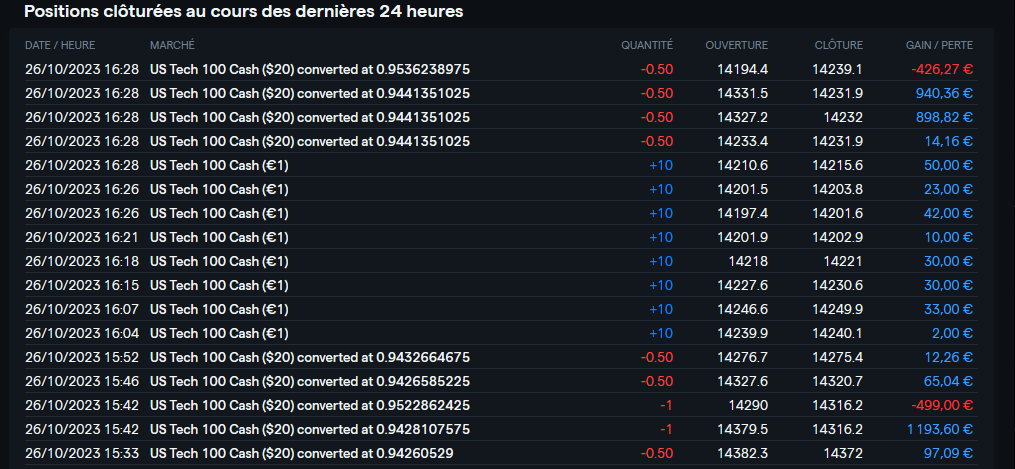Open the market converted at 0.9432664675
The height and width of the screenshot is (469, 1015).
[309, 357]
